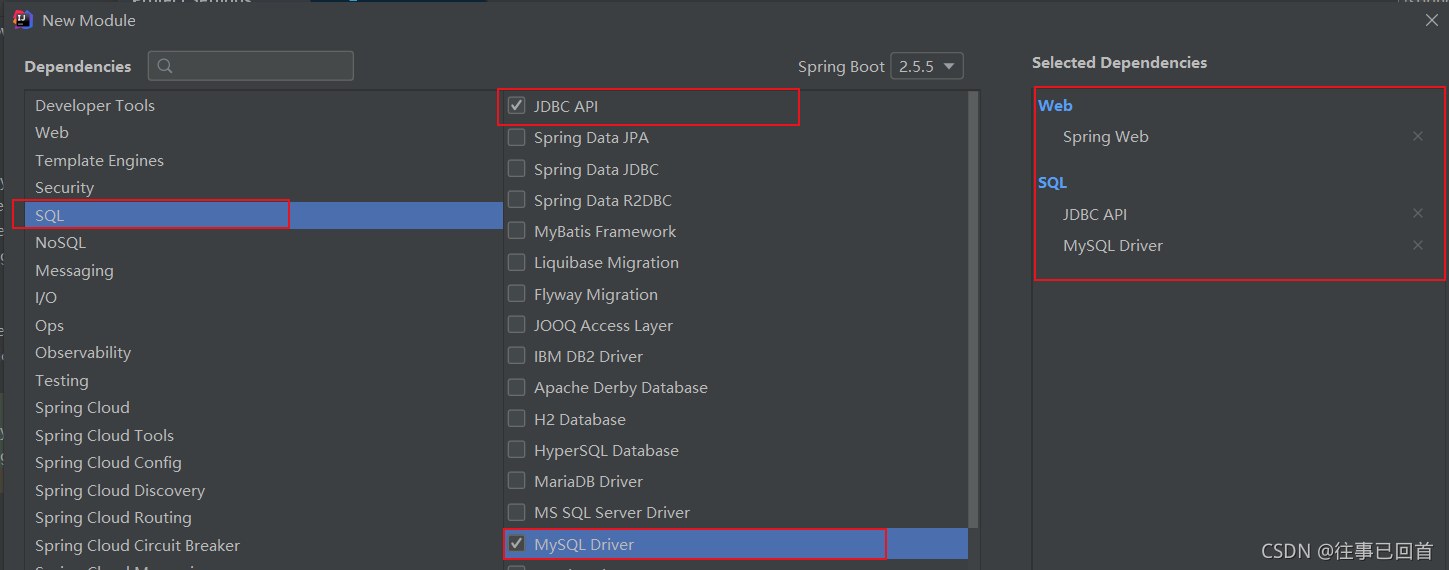The image size is (1449, 570).
Task: Remove MySQL Driver using its x icon
Action: (x=1417, y=245)
